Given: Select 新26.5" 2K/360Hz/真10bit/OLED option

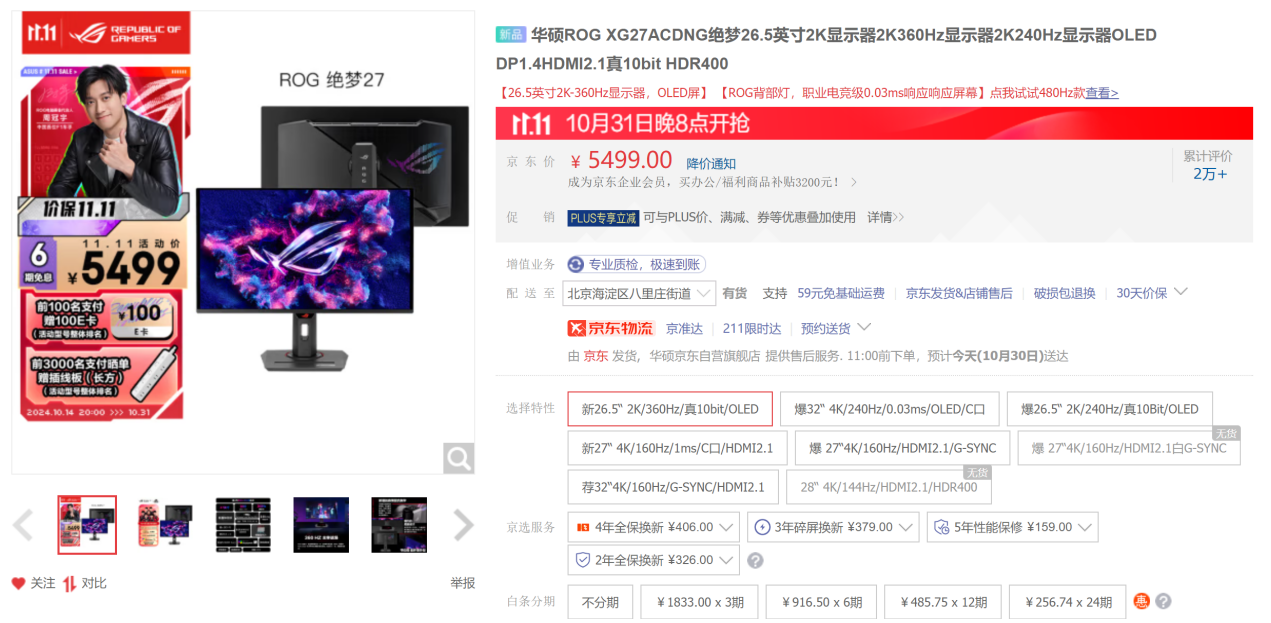Looking at the screenshot, I should pos(670,409).
